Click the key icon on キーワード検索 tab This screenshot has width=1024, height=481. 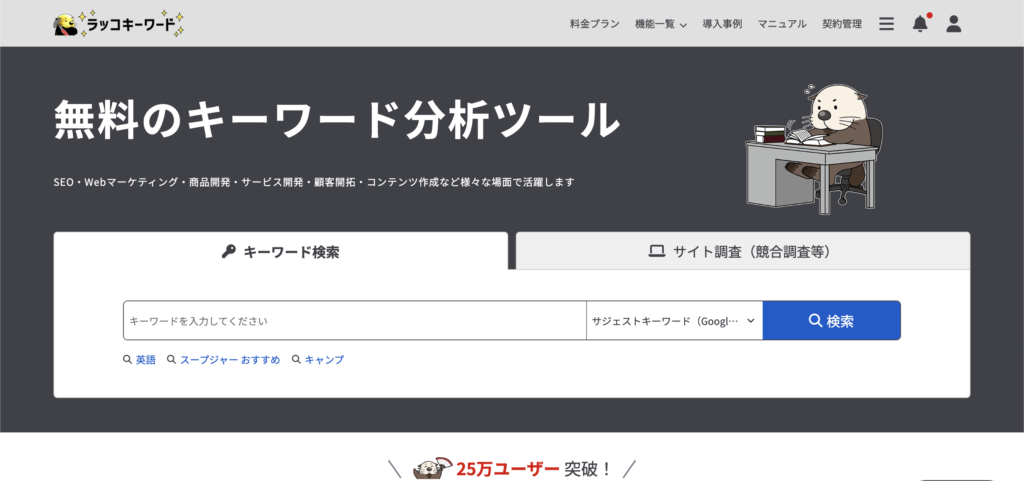229,252
